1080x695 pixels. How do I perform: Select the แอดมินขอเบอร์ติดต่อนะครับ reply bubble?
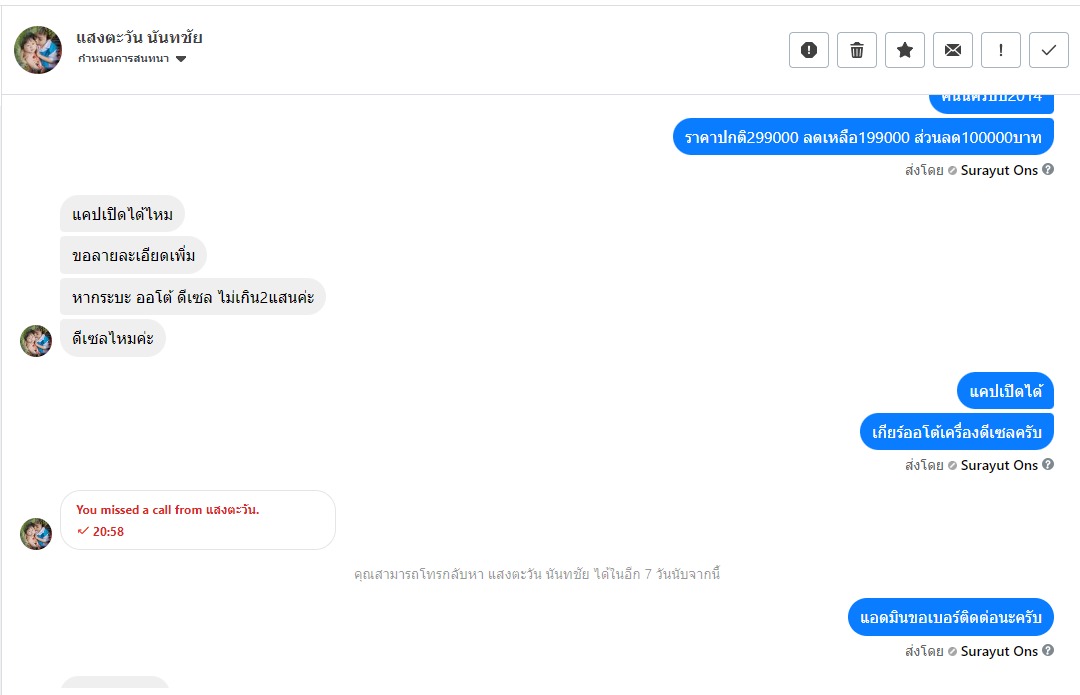(x=950, y=617)
